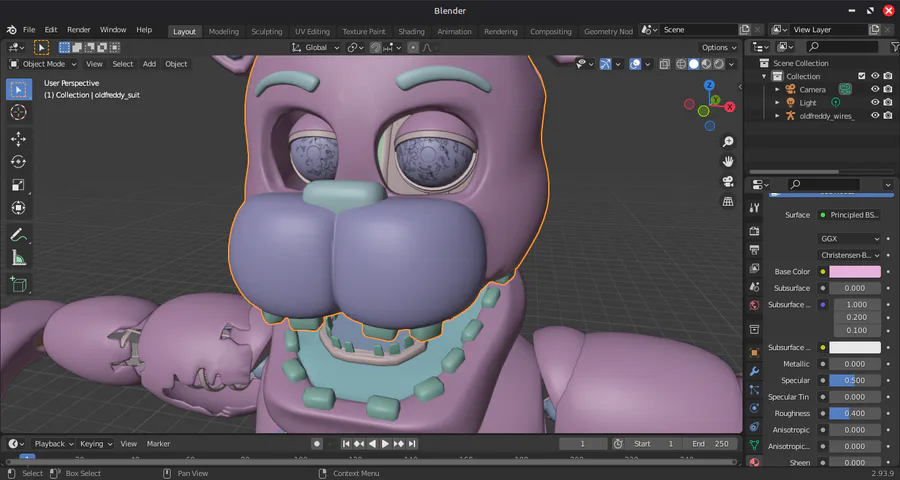Activate the Move tool
Viewport: 900px width, 480px height.
[x=18, y=139]
